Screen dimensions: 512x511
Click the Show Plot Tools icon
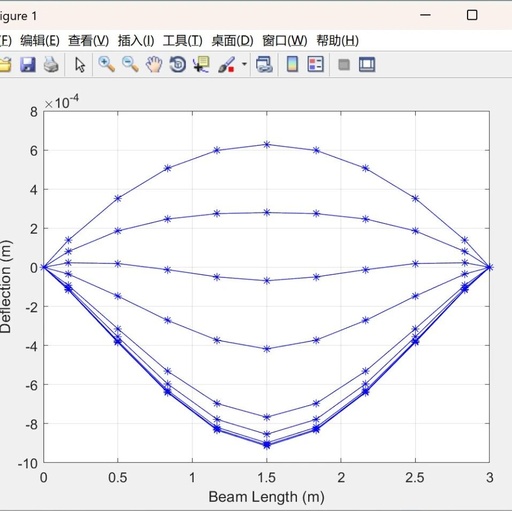pos(367,64)
